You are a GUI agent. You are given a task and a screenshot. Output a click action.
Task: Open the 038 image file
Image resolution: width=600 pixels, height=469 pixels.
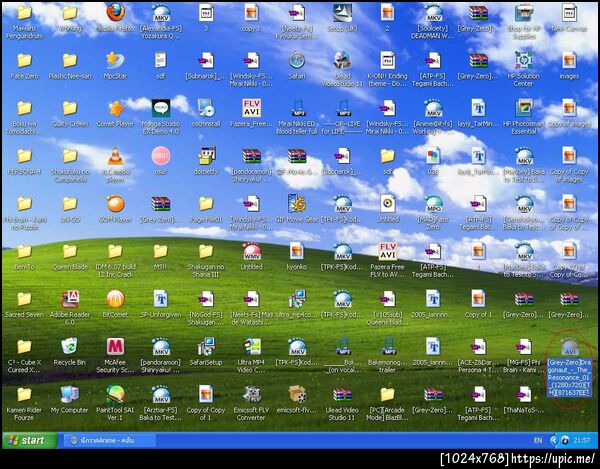[433, 156]
